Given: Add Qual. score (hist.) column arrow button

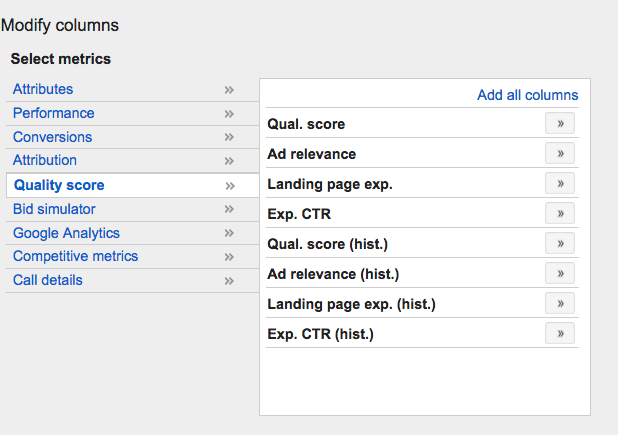Looking at the screenshot, I should tap(560, 243).
